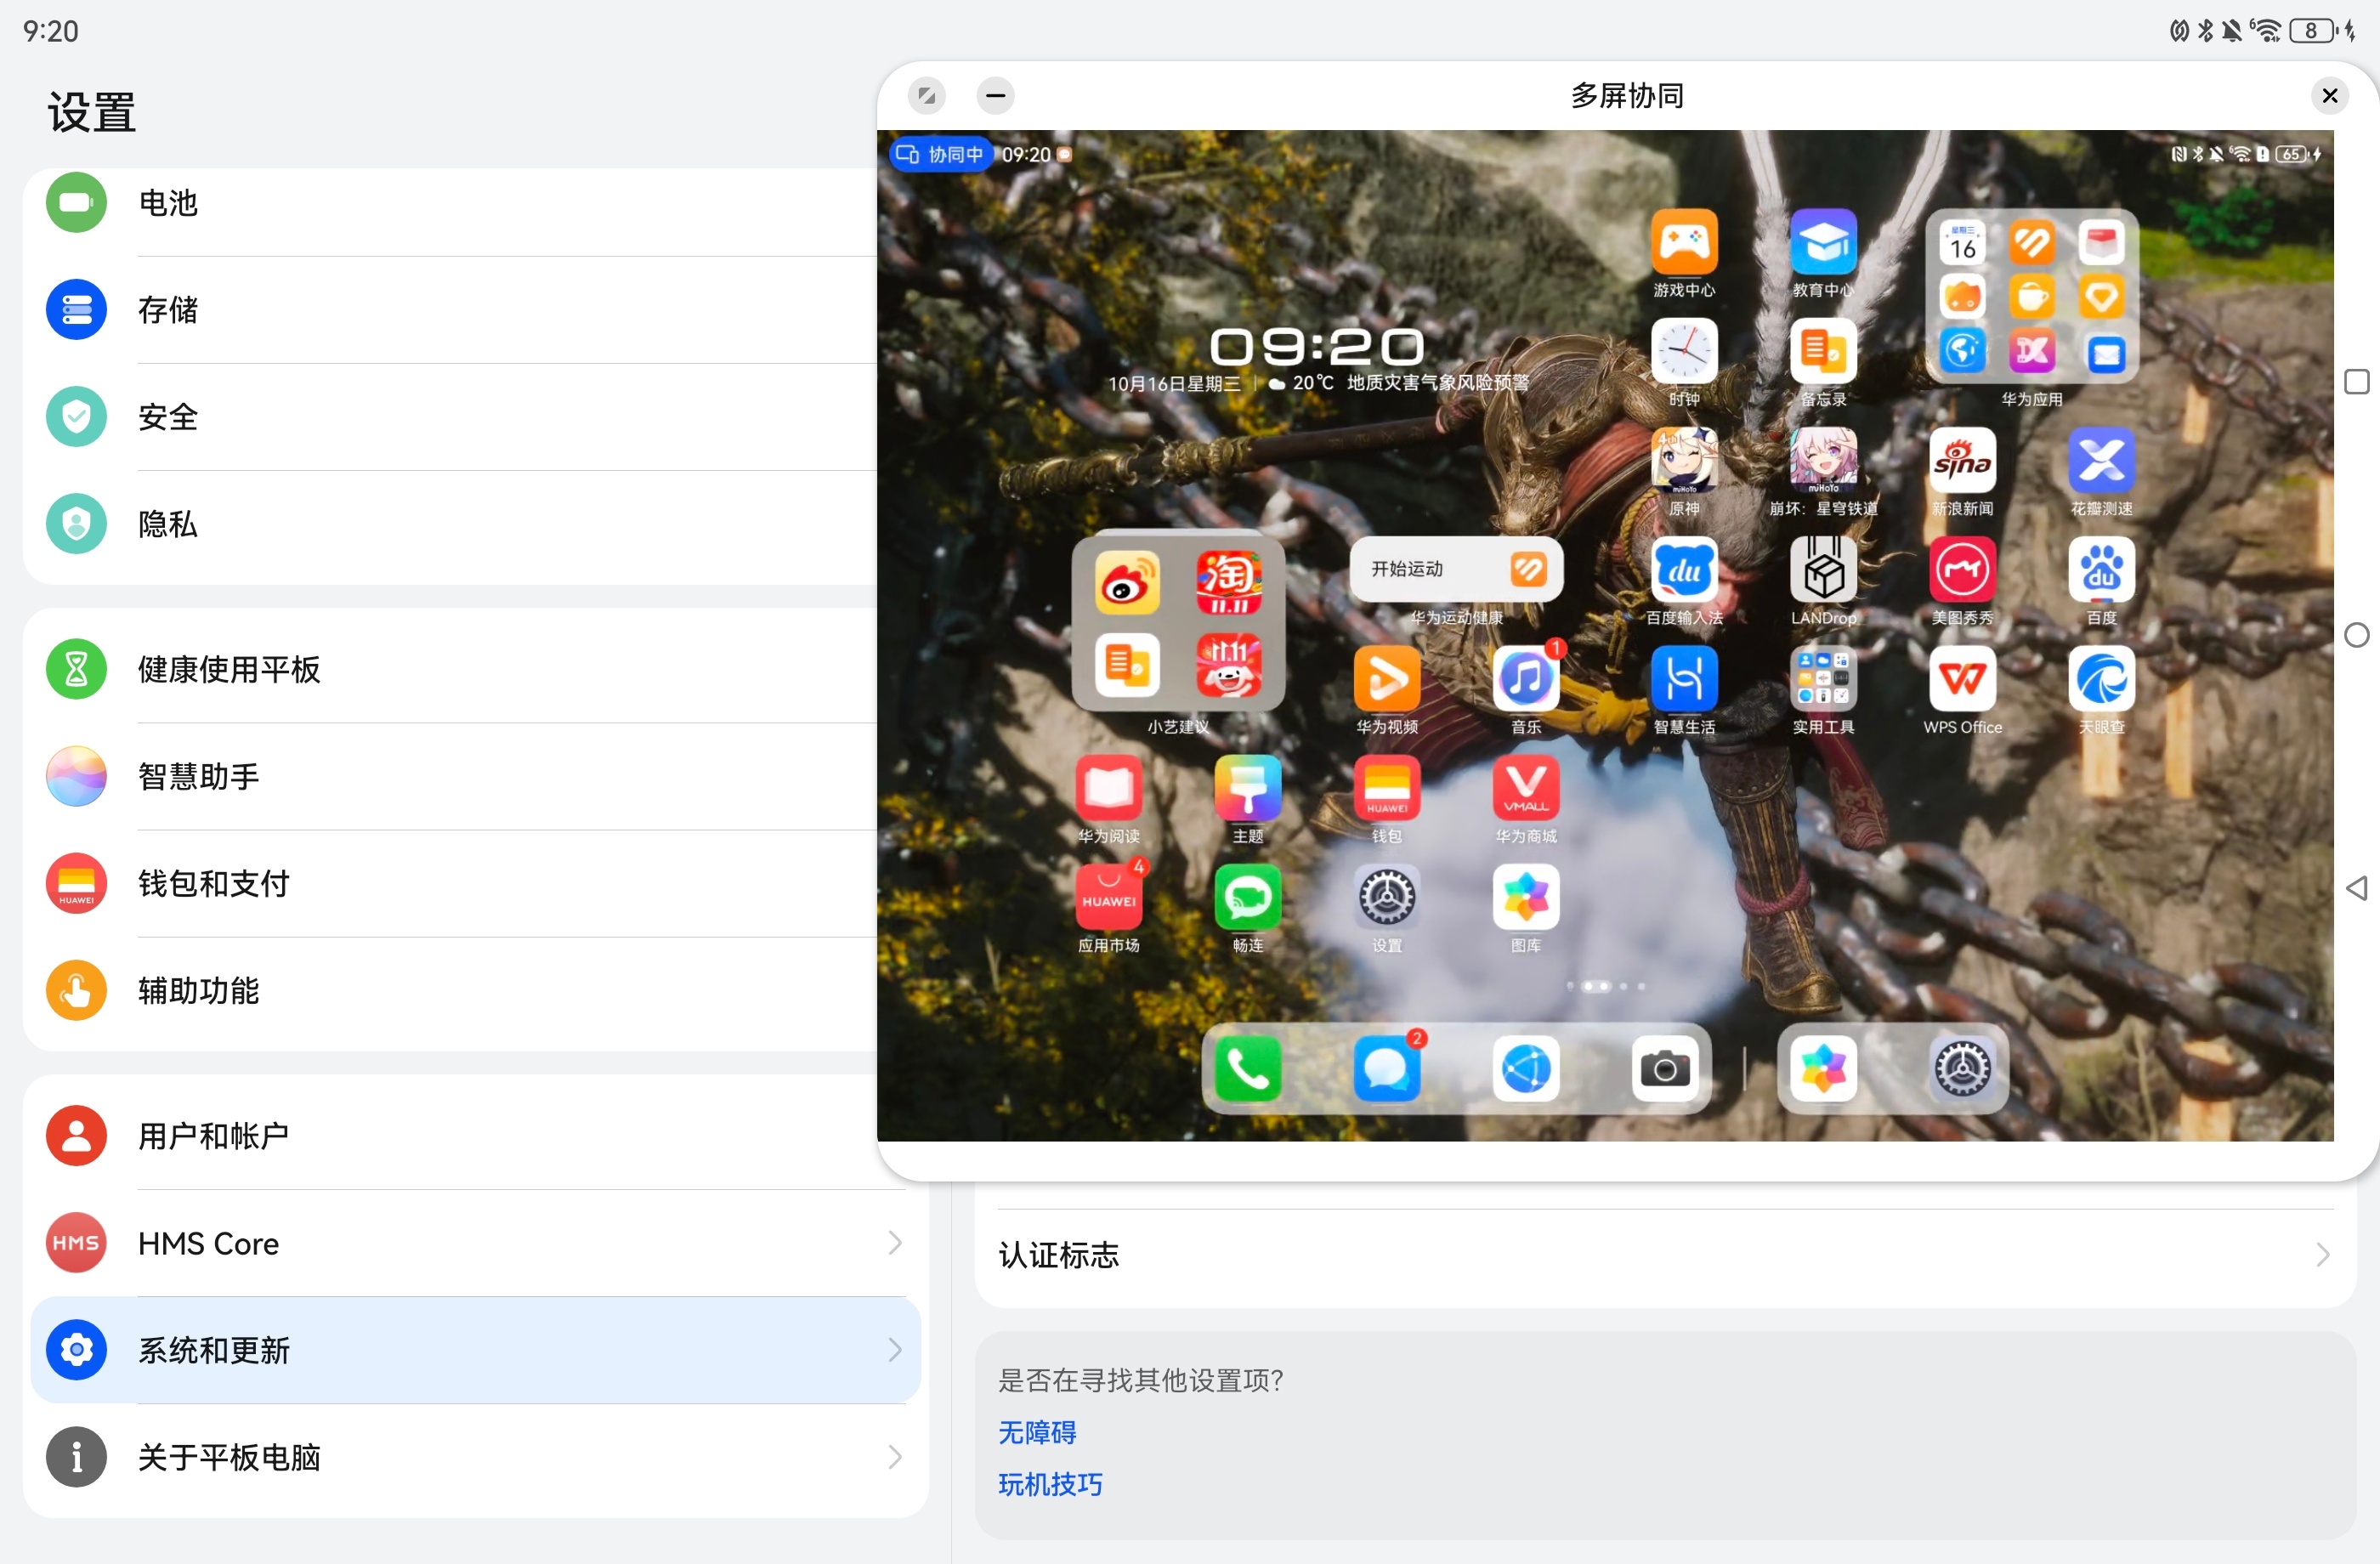The image size is (2380, 1564).
Task: Open the 花瓣测速 app
Action: point(2101,460)
